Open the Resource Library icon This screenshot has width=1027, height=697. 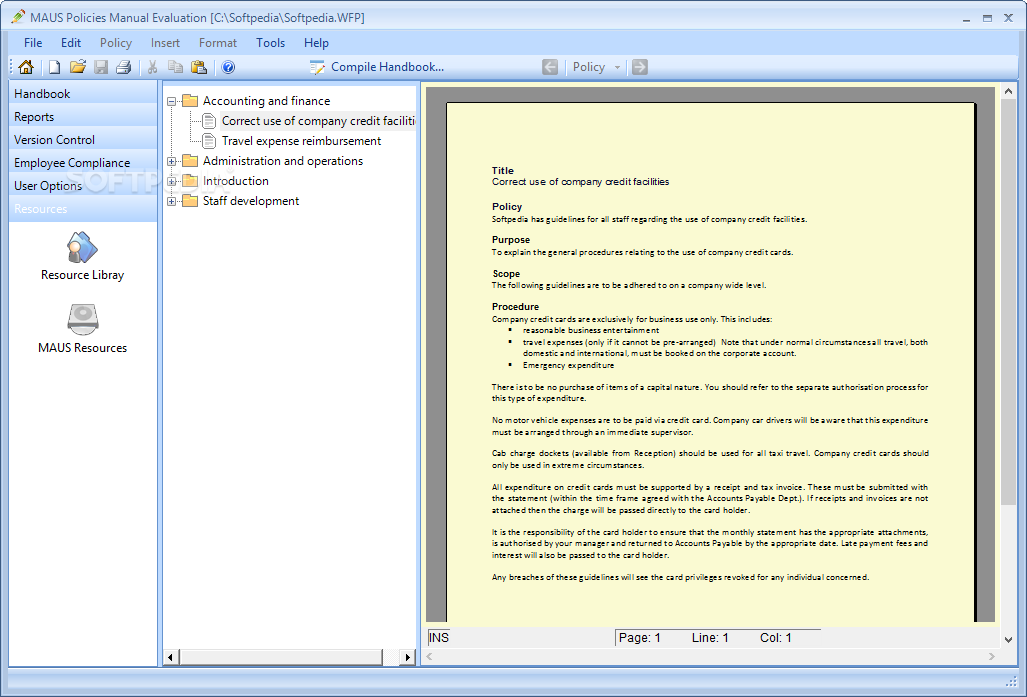click(x=83, y=248)
